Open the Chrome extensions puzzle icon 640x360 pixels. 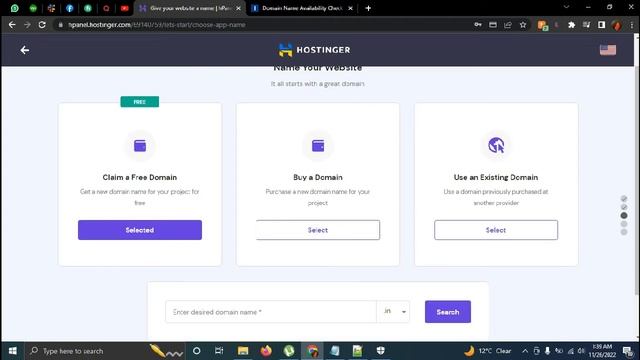click(x=571, y=25)
